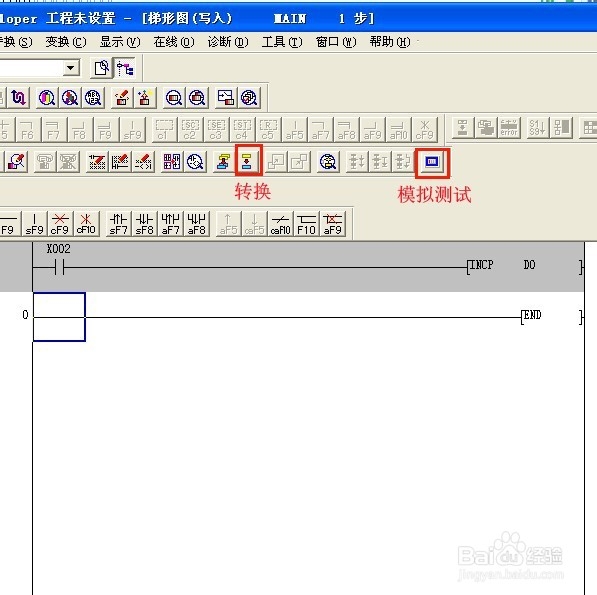Select the cF10 delete vertical line tool
Image resolution: width=597 pixels, height=595 pixels.
[86, 224]
